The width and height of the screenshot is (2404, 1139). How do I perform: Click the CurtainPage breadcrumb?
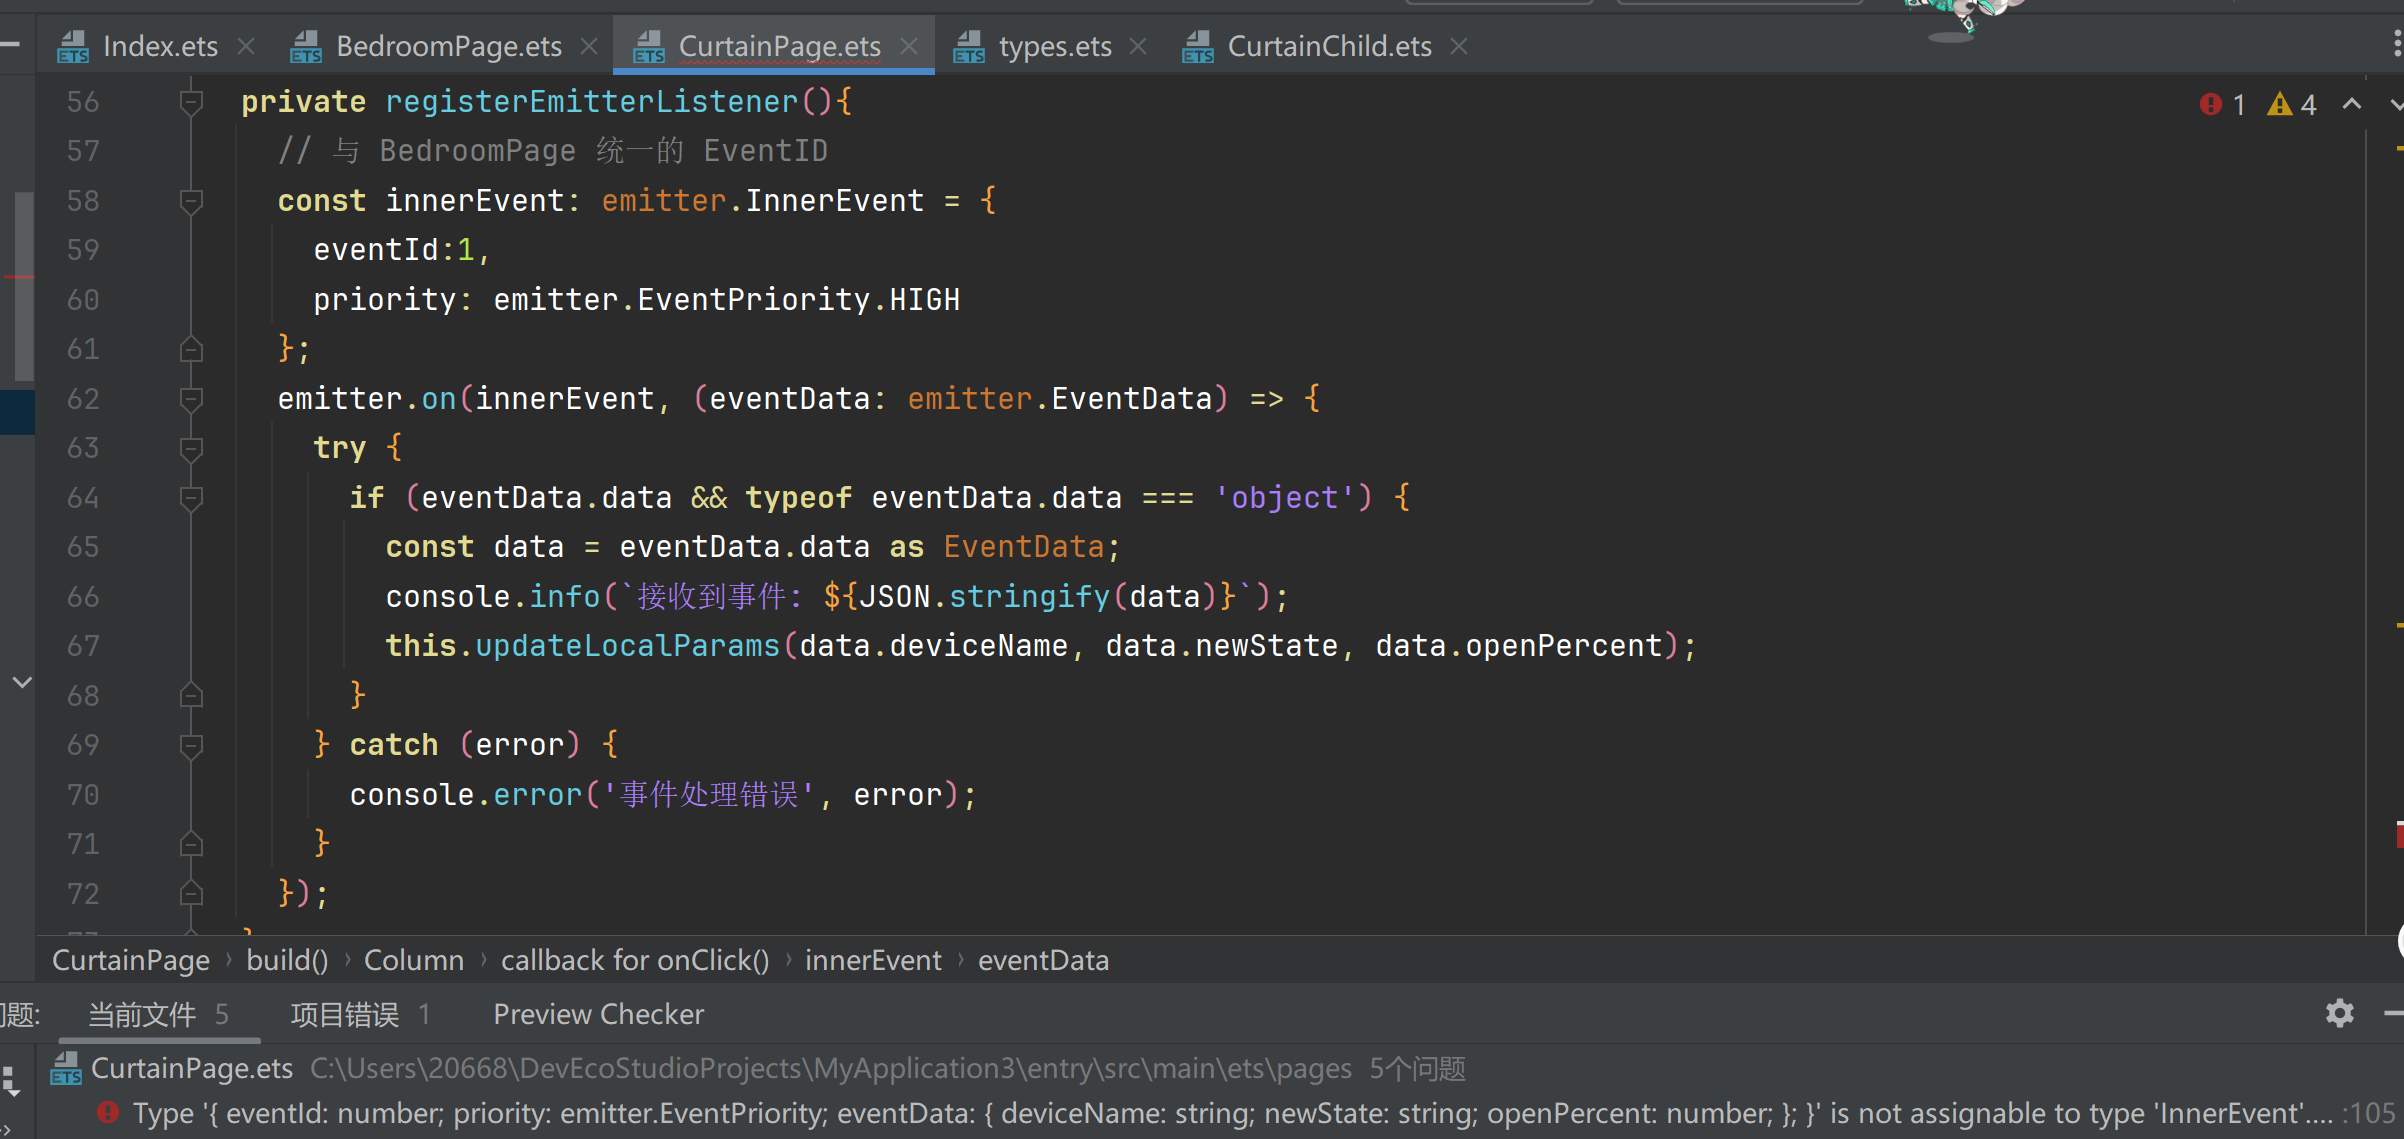point(131,960)
